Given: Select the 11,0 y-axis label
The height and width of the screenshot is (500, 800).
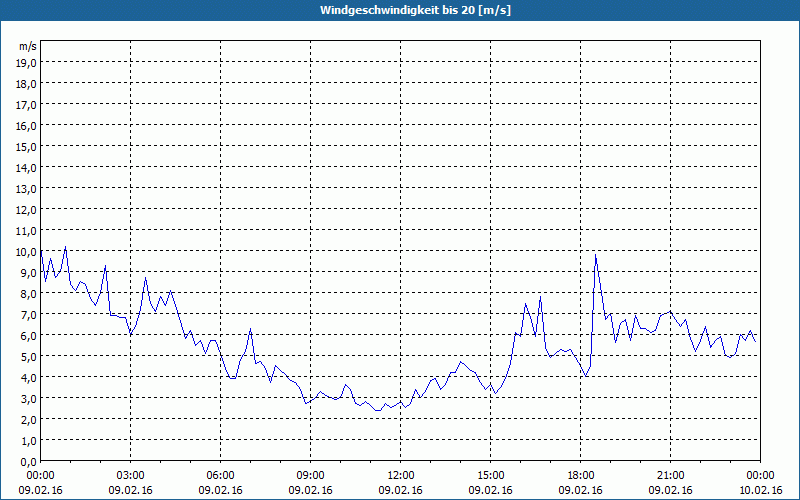Looking at the screenshot, I should 26,231.
